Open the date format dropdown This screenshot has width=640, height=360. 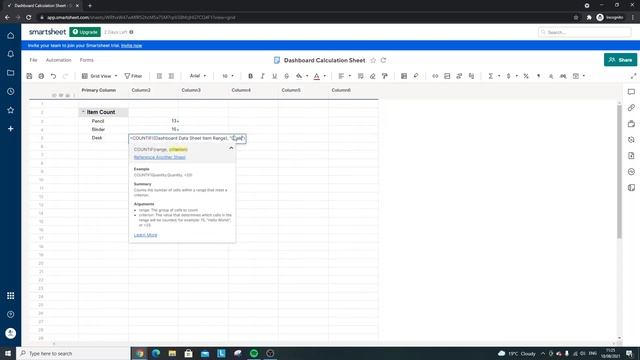pos(578,76)
